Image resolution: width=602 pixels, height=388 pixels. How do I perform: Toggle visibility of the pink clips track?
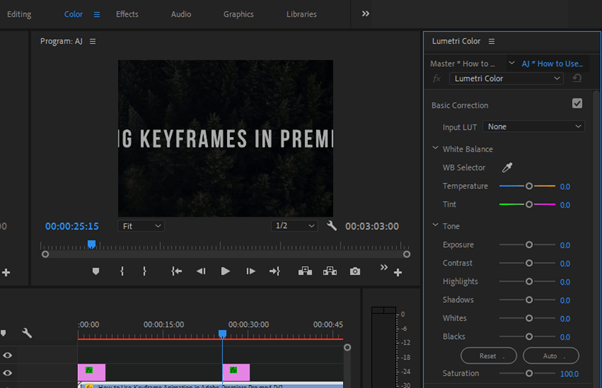(x=7, y=373)
